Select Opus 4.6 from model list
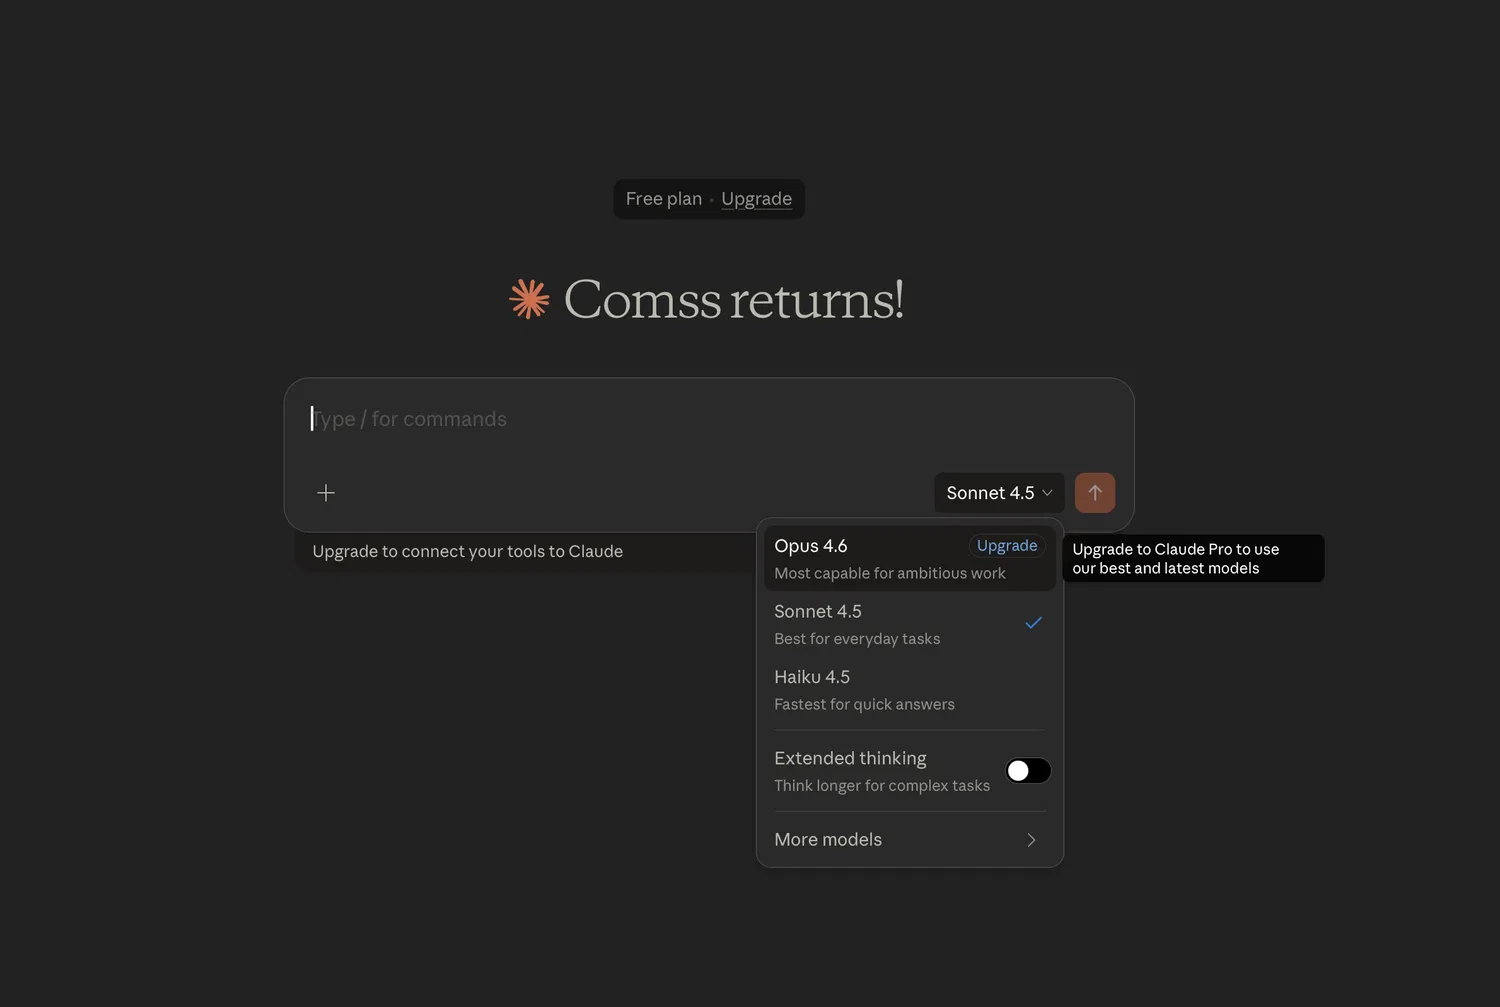Viewport: 1500px width, 1007px height. (909, 558)
